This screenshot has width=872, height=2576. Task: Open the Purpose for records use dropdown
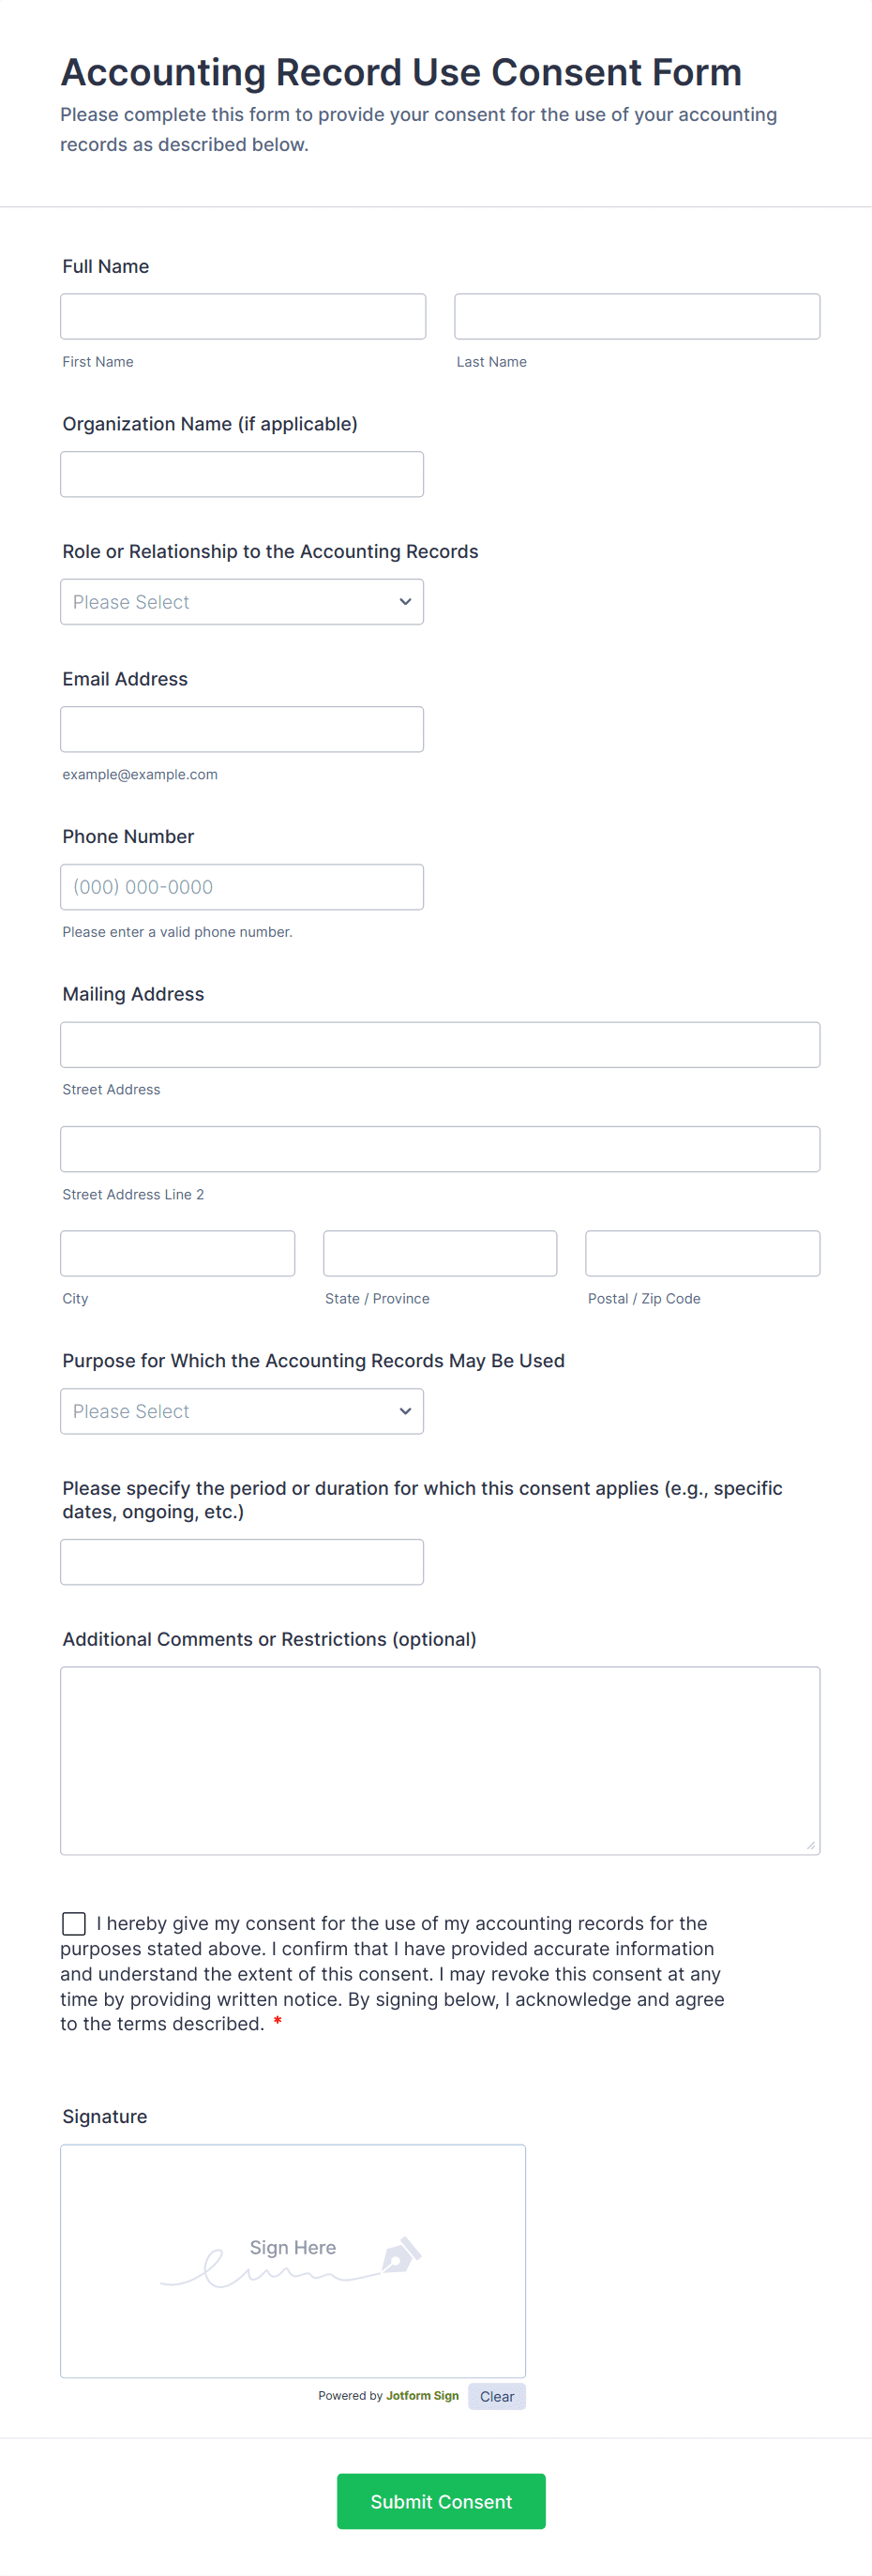241,1410
